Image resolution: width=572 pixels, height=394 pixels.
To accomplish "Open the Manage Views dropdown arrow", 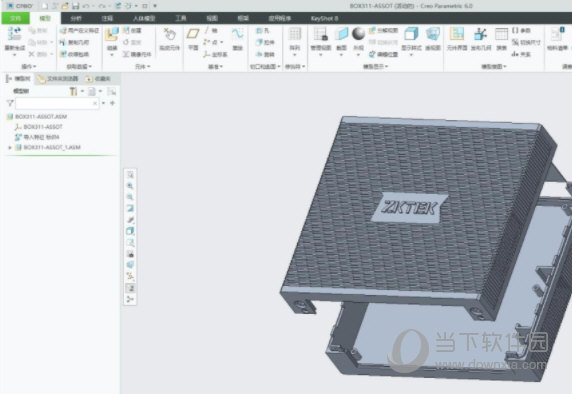I will tap(321, 55).
